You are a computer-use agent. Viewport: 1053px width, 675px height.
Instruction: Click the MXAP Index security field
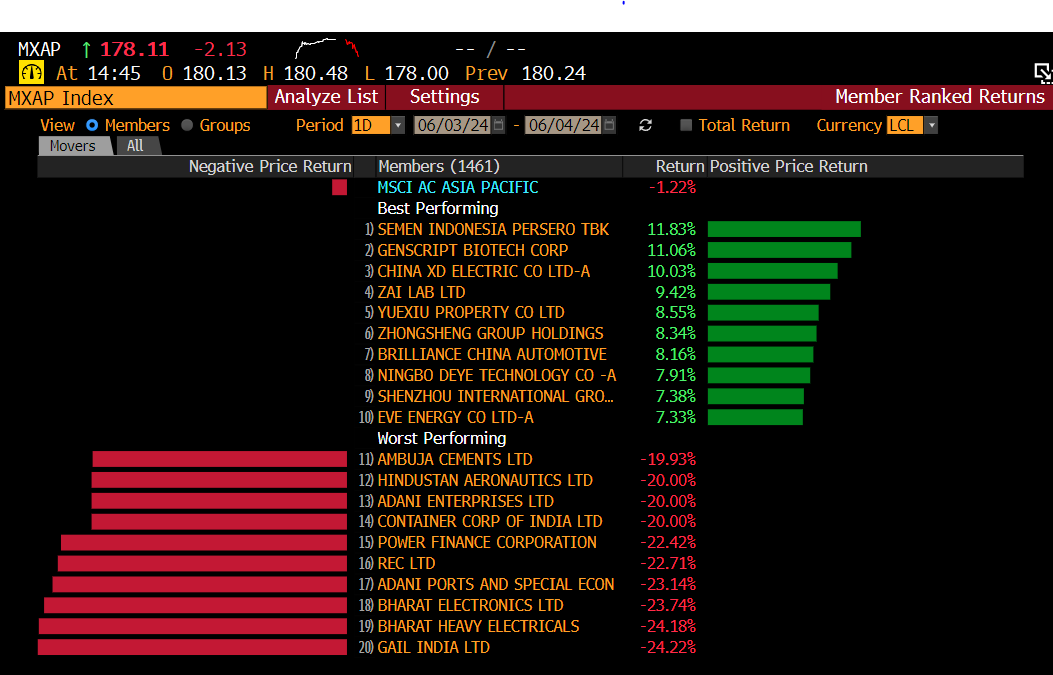[x=136, y=98]
